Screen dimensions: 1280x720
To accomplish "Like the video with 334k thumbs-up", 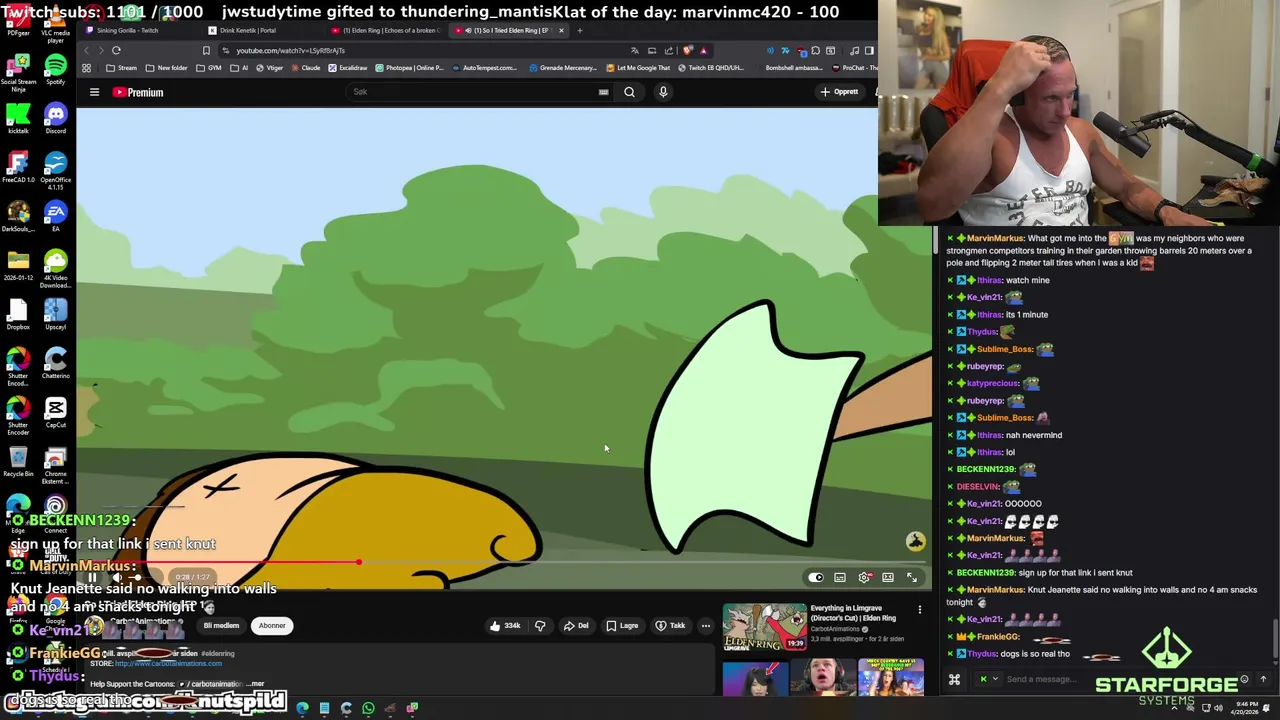I will 504,626.
